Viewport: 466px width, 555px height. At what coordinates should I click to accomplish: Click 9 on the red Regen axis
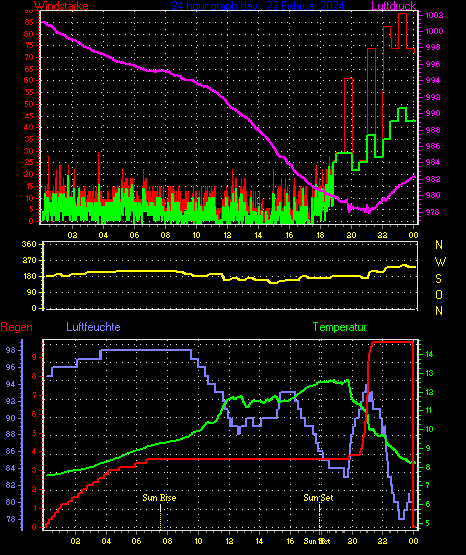[34, 357]
